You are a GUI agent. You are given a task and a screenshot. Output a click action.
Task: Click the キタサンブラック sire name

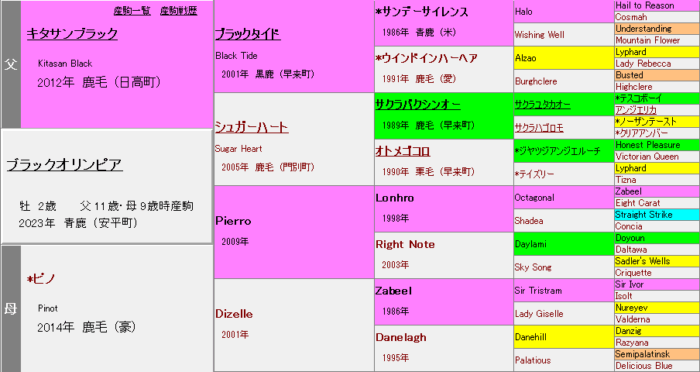pos(72,33)
